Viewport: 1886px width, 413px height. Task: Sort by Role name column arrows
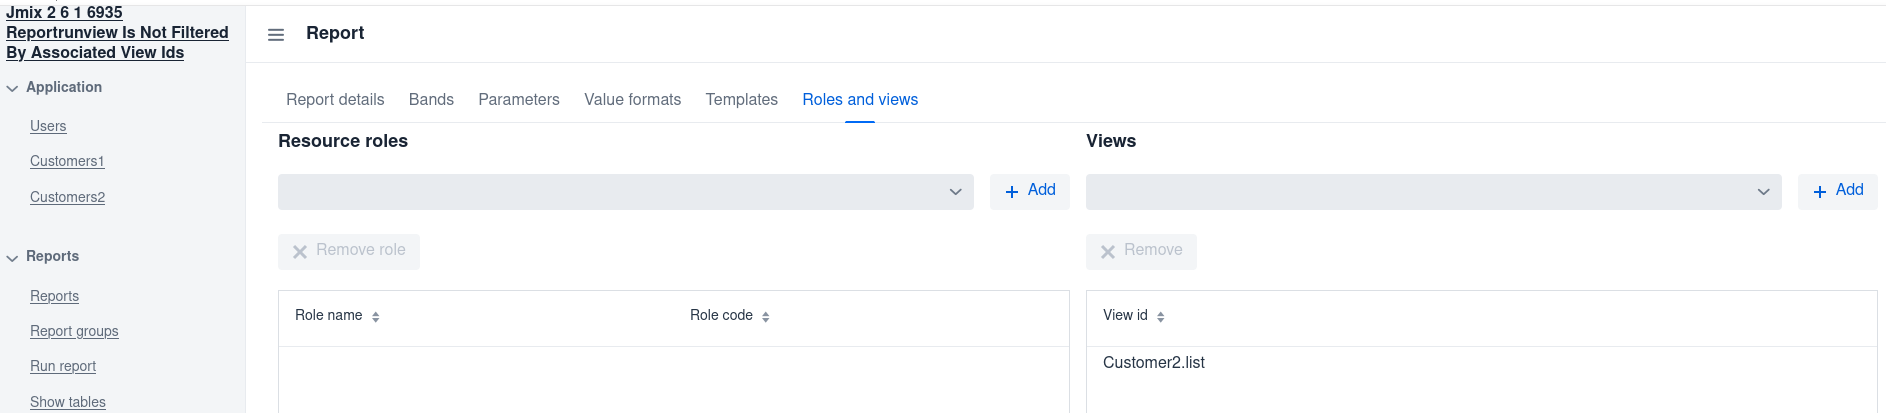(376, 317)
